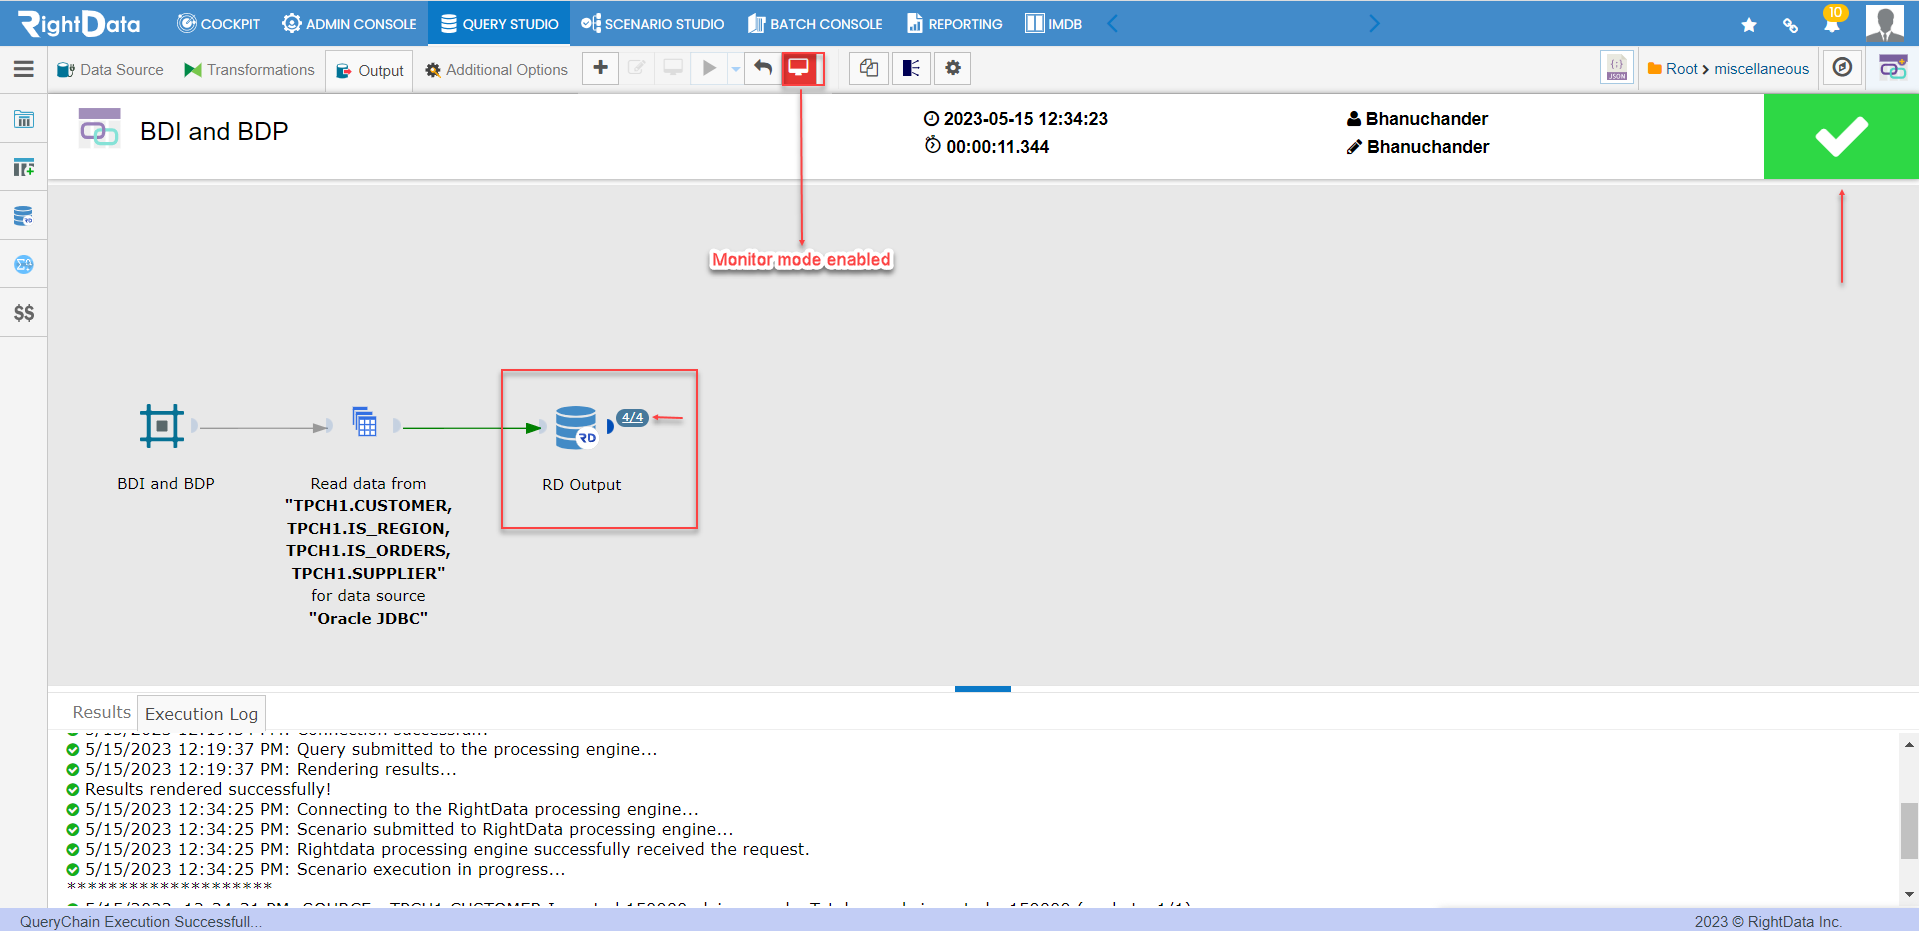Click the undo arrow icon
Viewport: 1919px width, 931px height.
[x=761, y=68]
